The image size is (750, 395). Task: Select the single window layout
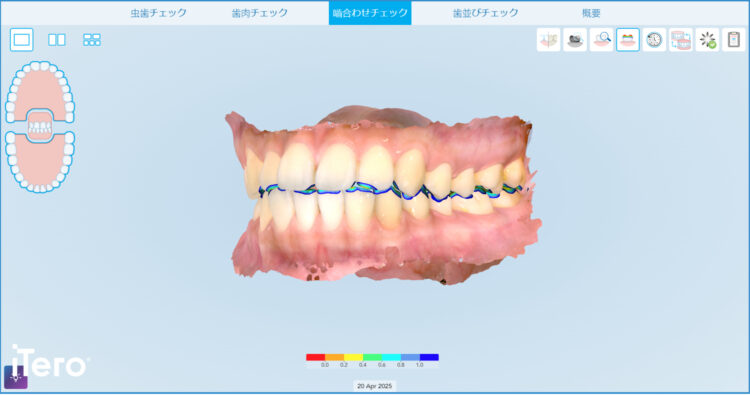[x=22, y=40]
